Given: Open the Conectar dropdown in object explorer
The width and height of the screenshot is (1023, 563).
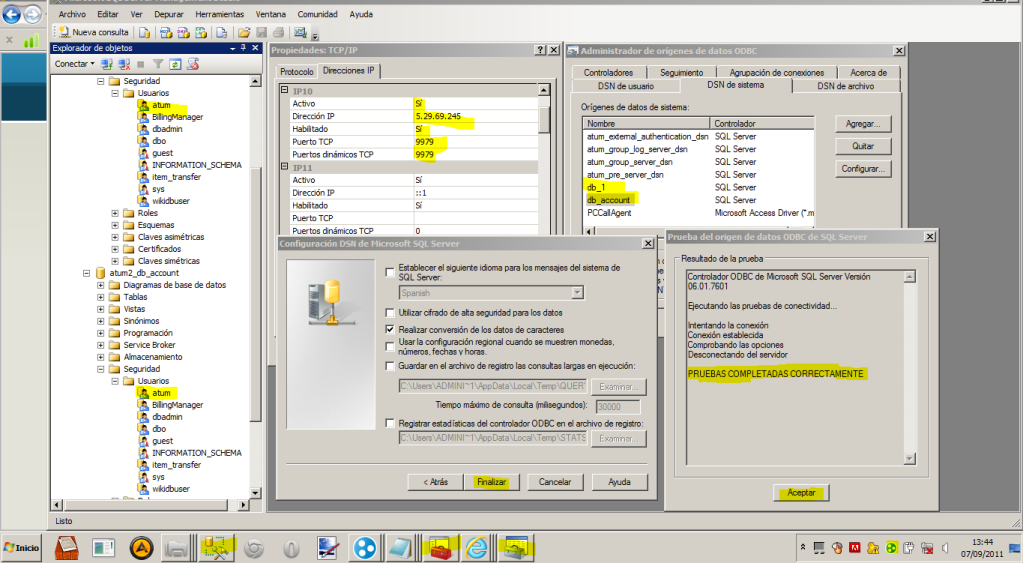Looking at the screenshot, I should (73, 64).
